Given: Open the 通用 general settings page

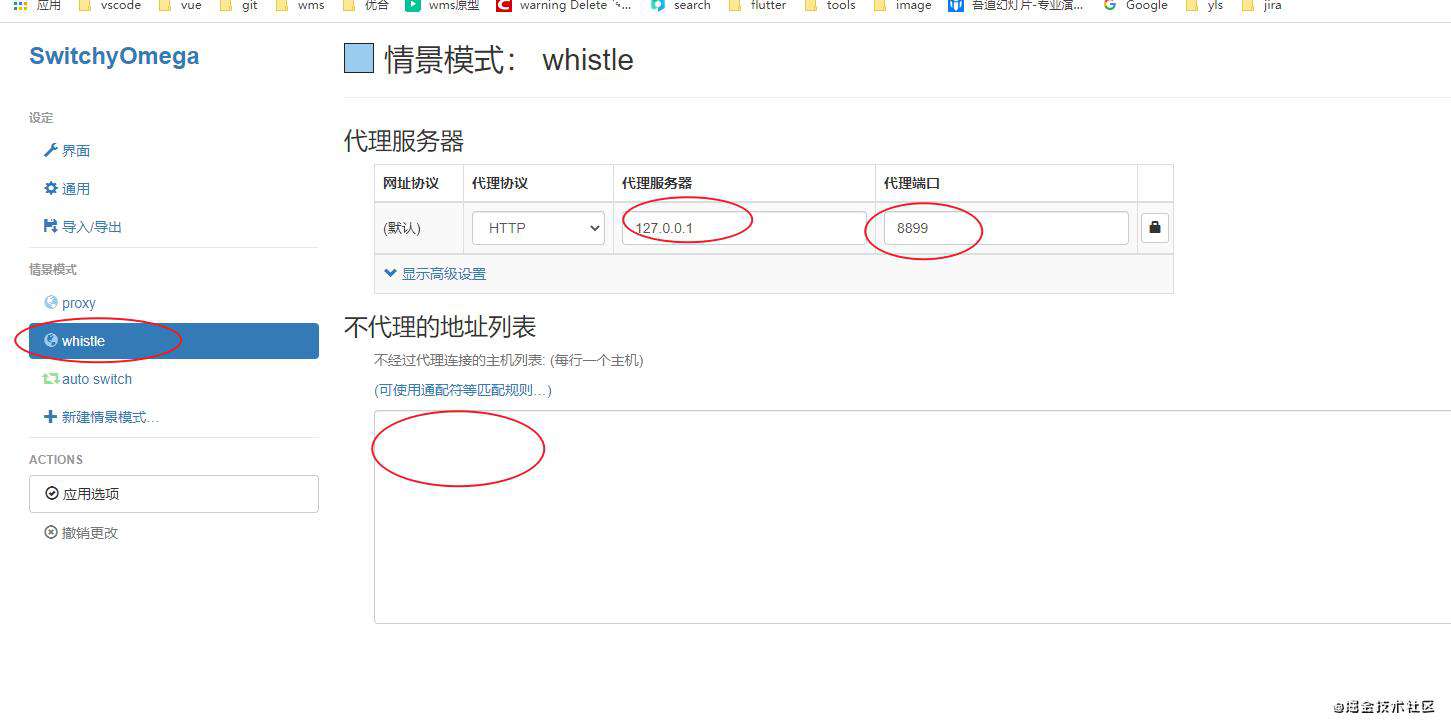Looking at the screenshot, I should pos(173,189).
